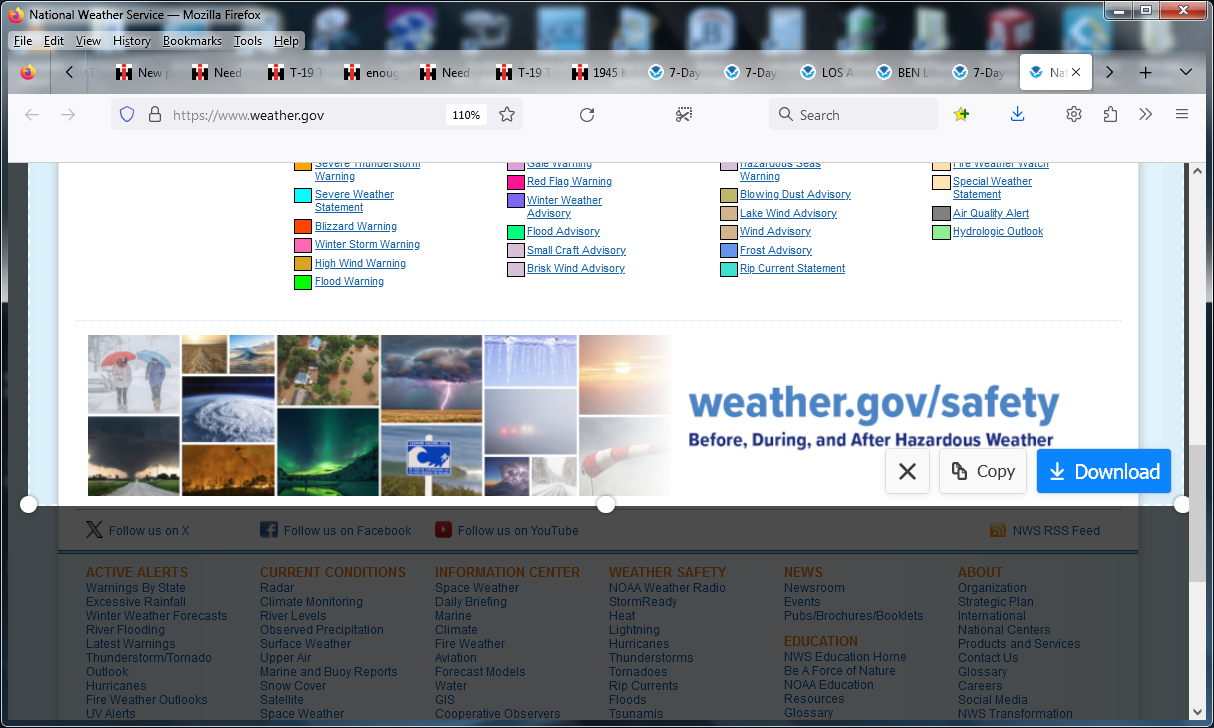This screenshot has width=1214, height=728.
Task: Open Firefox View from the tab bar
Action: point(27,72)
